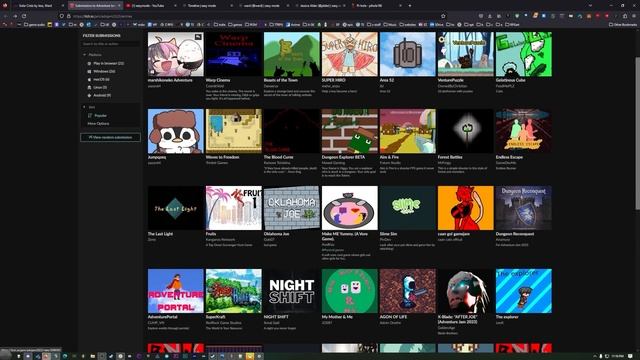Filter submissions by Windows platform
The height and width of the screenshot is (360, 640).
(104, 71)
